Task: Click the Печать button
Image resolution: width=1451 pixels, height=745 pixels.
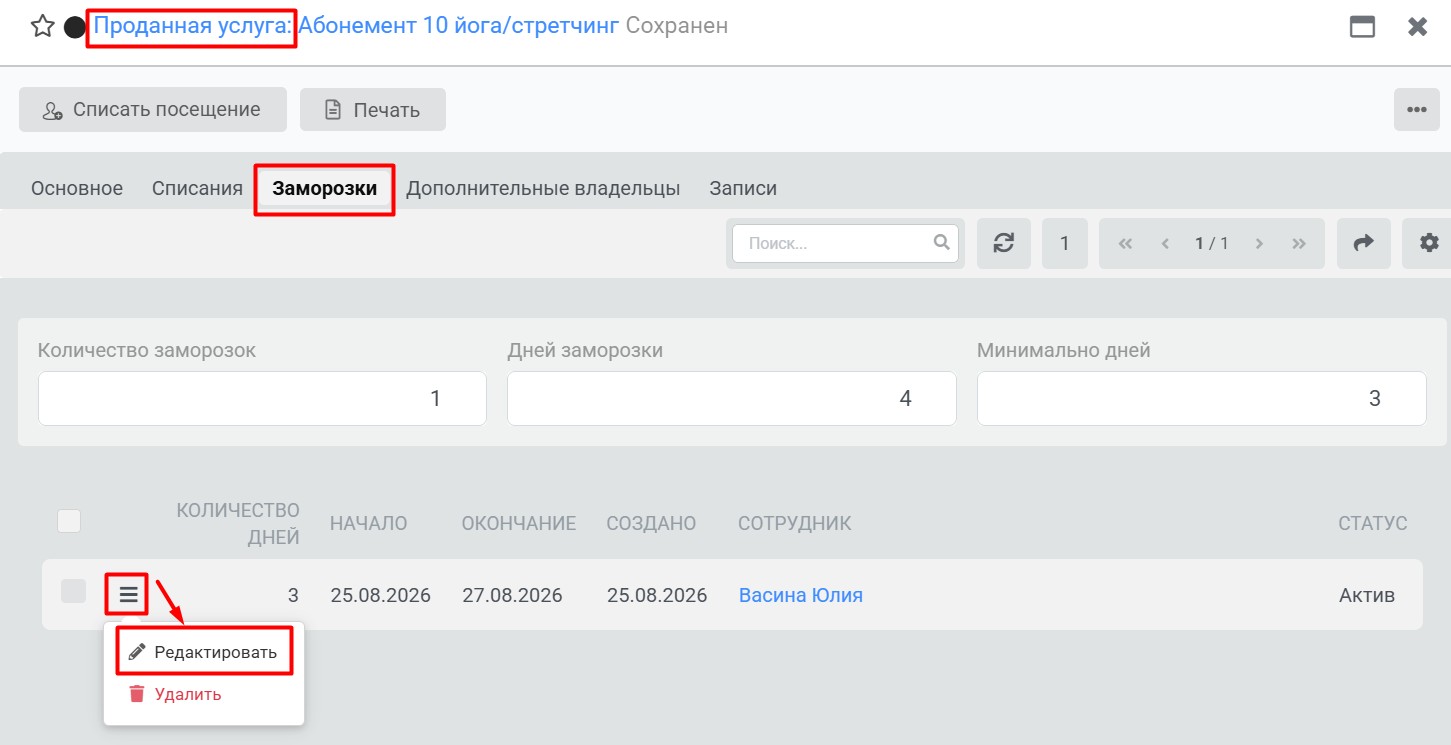Action: pyautogui.click(x=373, y=110)
